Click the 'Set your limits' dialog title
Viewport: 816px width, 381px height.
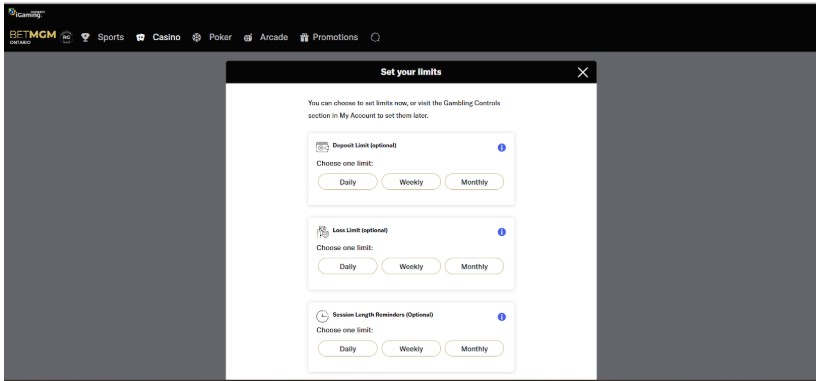(x=411, y=72)
